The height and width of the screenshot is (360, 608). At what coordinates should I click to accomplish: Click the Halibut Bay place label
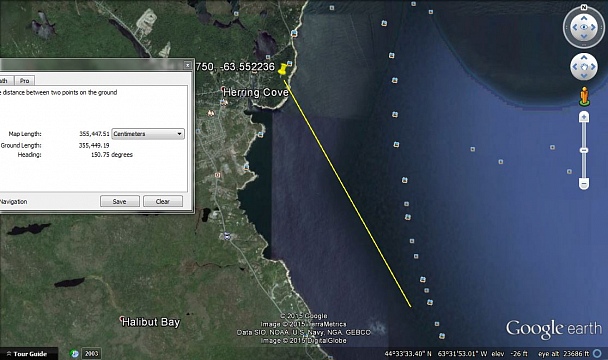point(151,322)
